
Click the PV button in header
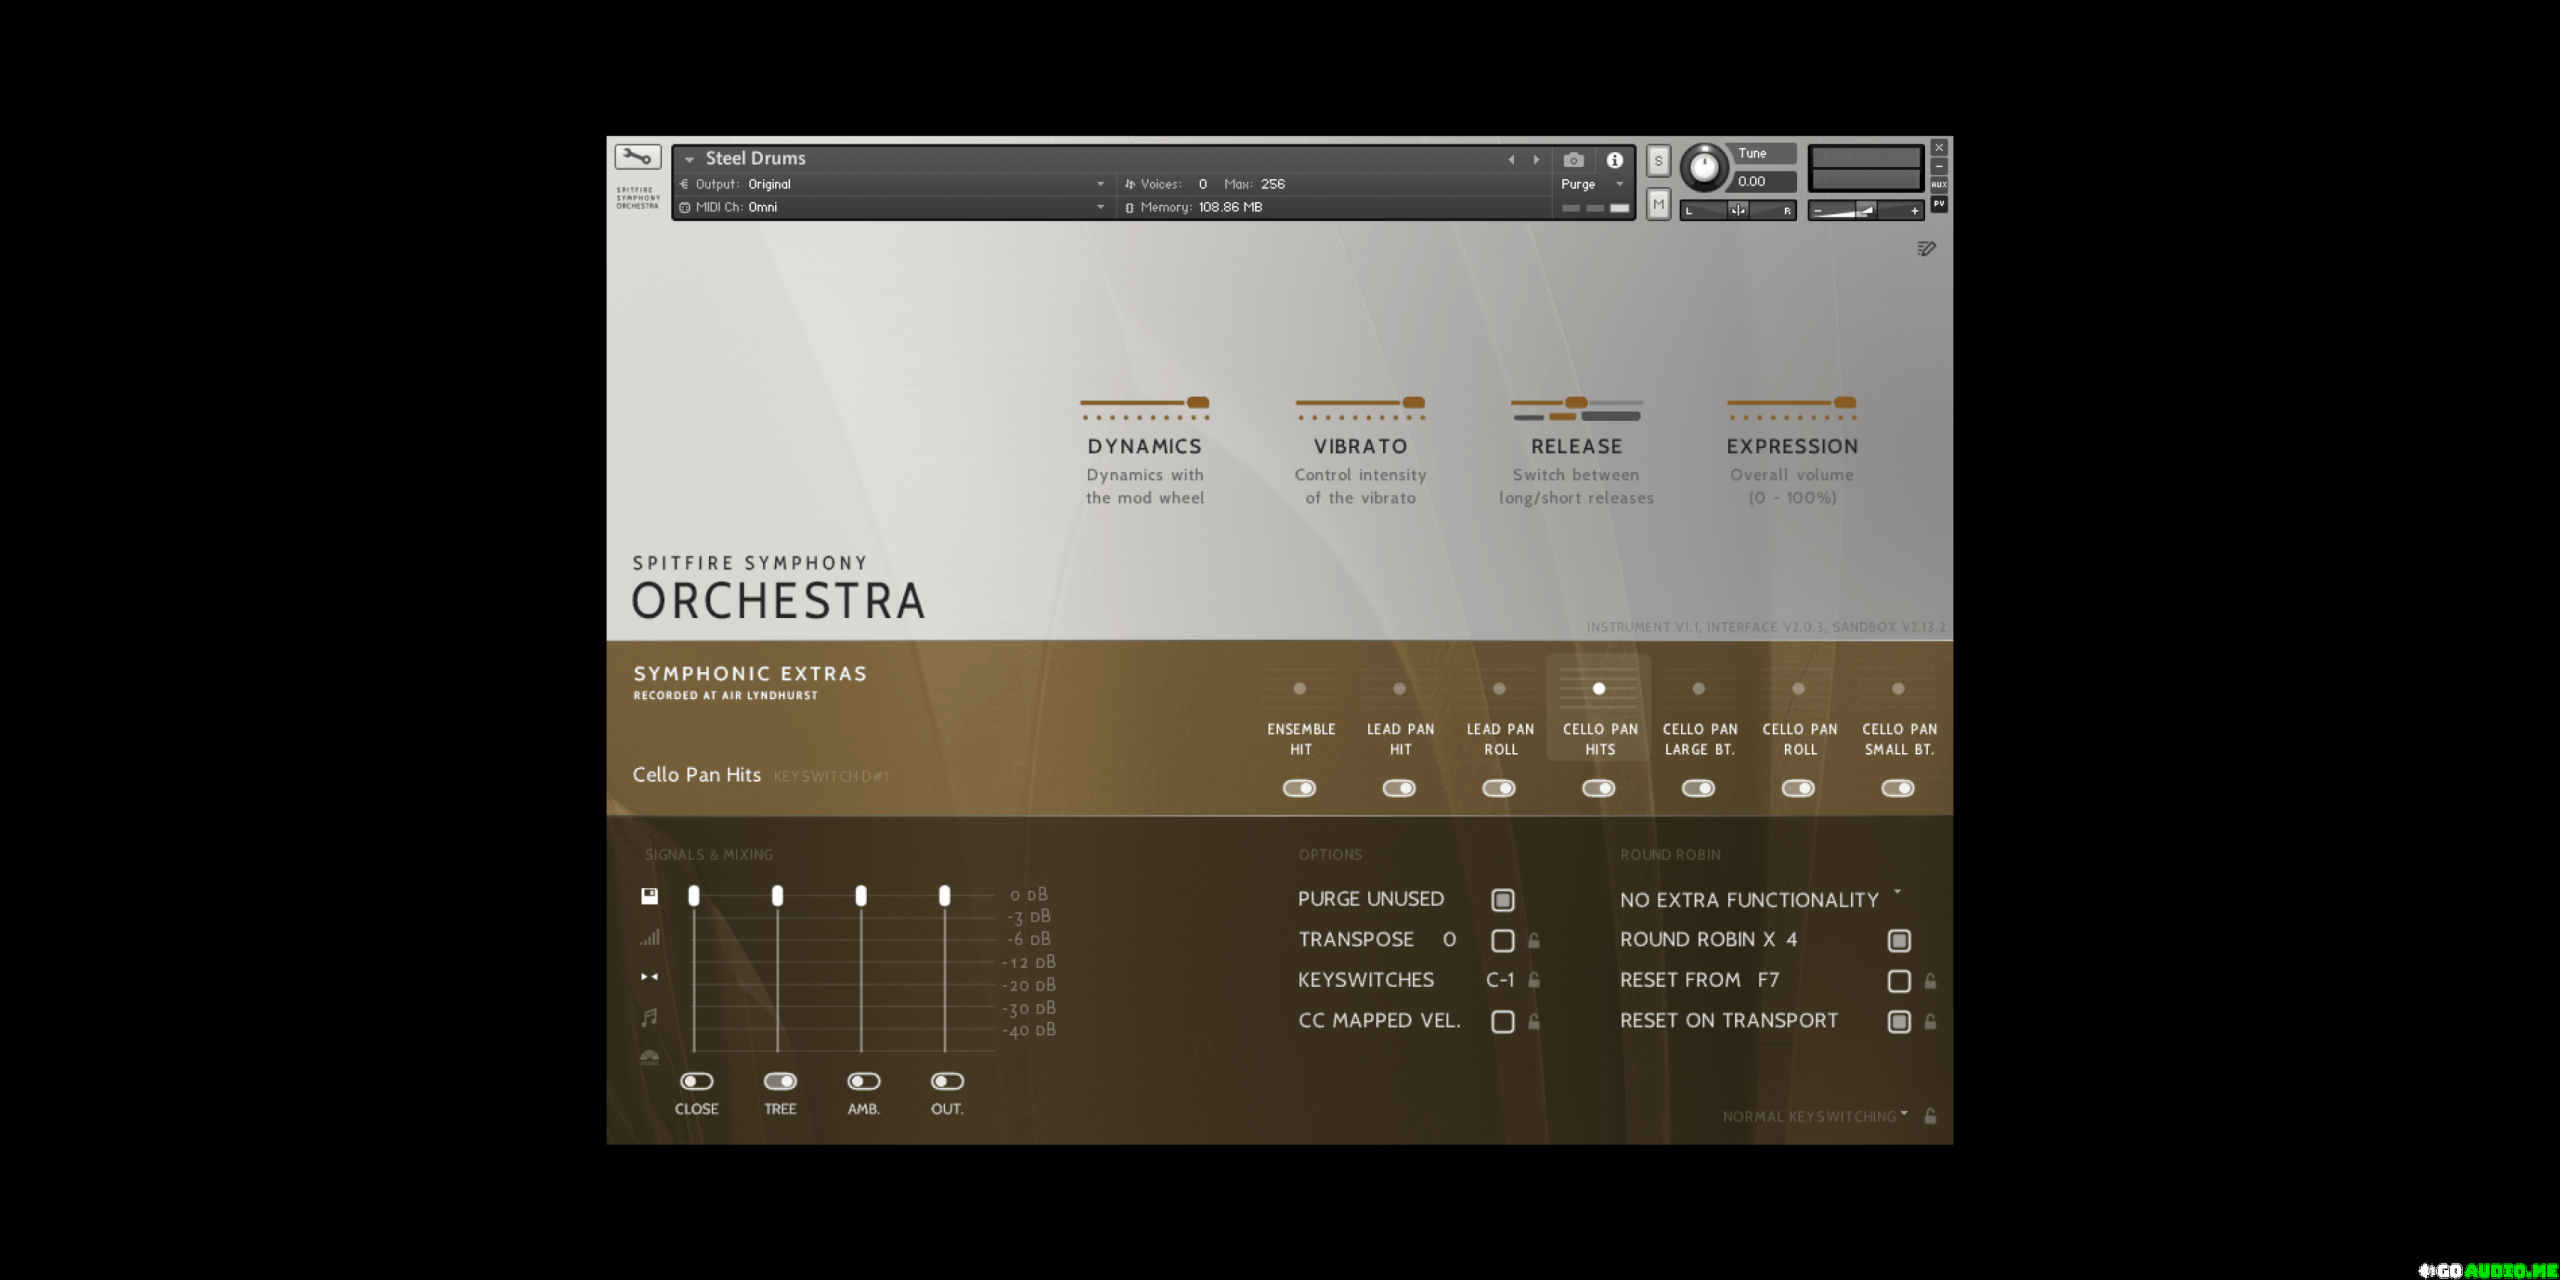[1938, 204]
